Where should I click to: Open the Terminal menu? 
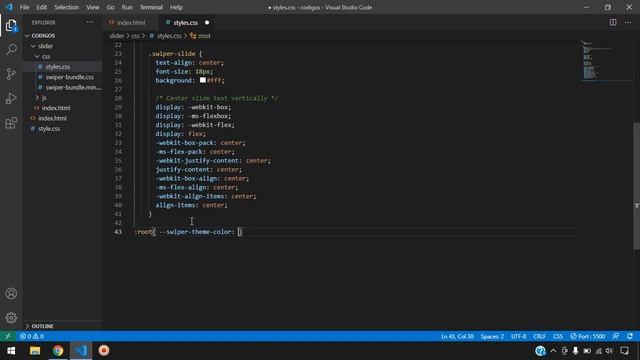pyautogui.click(x=151, y=7)
